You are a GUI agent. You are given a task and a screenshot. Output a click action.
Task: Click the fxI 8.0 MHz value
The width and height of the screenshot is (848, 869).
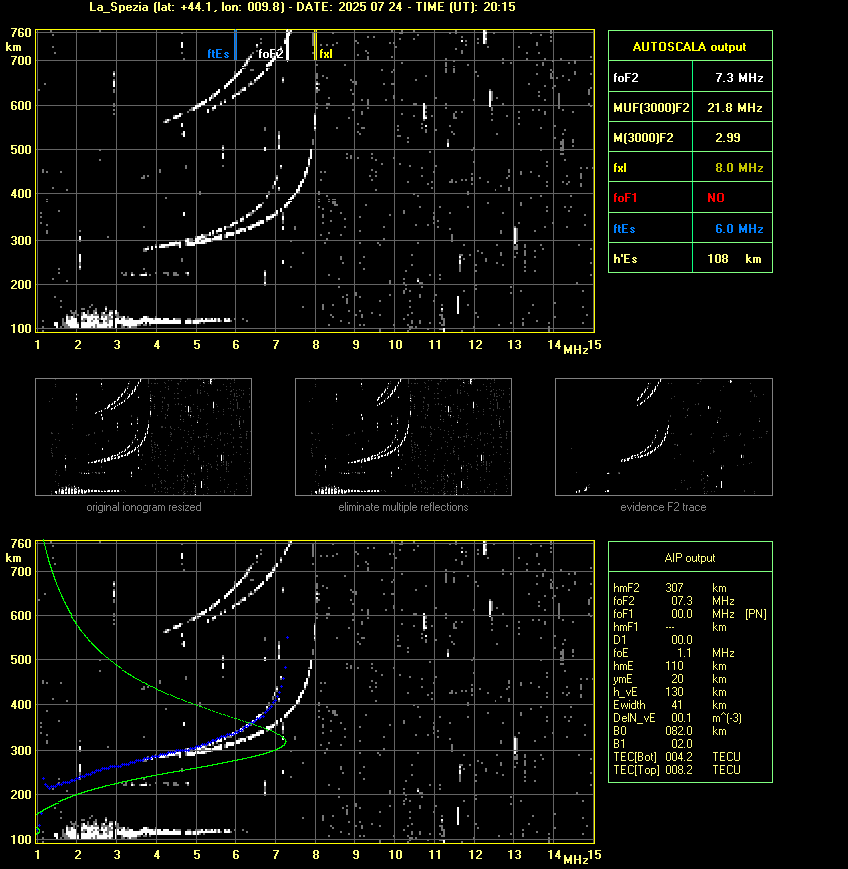[739, 167]
